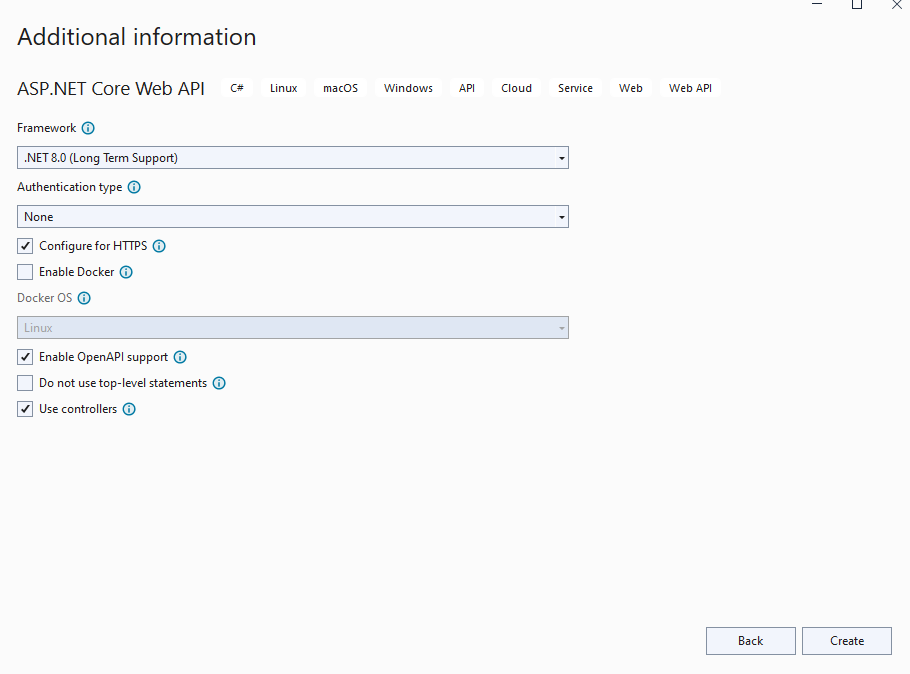Screen dimensions: 910x674
Task: Click the Create button
Action: [847, 641]
